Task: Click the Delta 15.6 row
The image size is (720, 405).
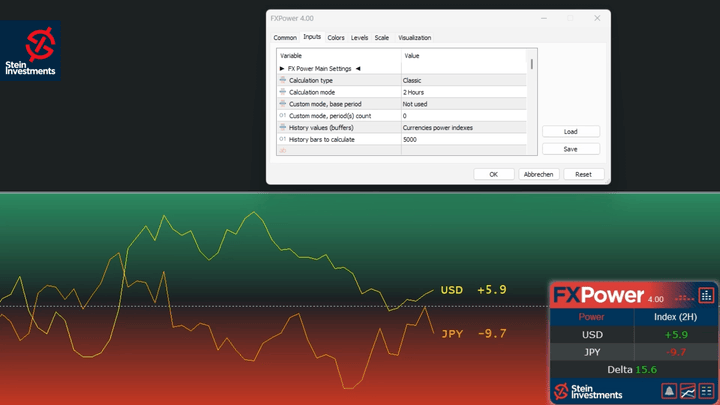Action: pos(632,370)
